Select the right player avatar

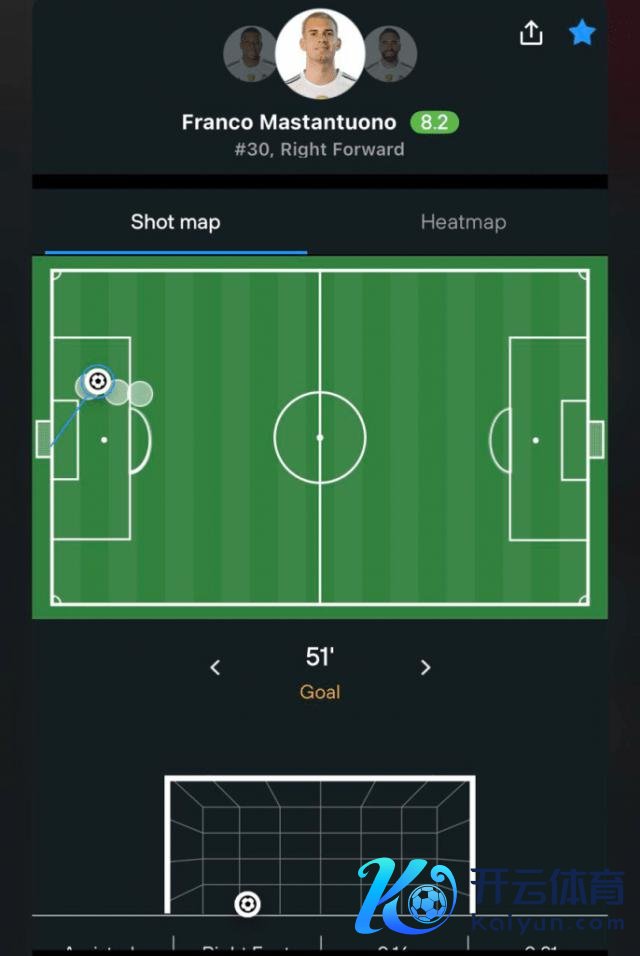tap(390, 53)
